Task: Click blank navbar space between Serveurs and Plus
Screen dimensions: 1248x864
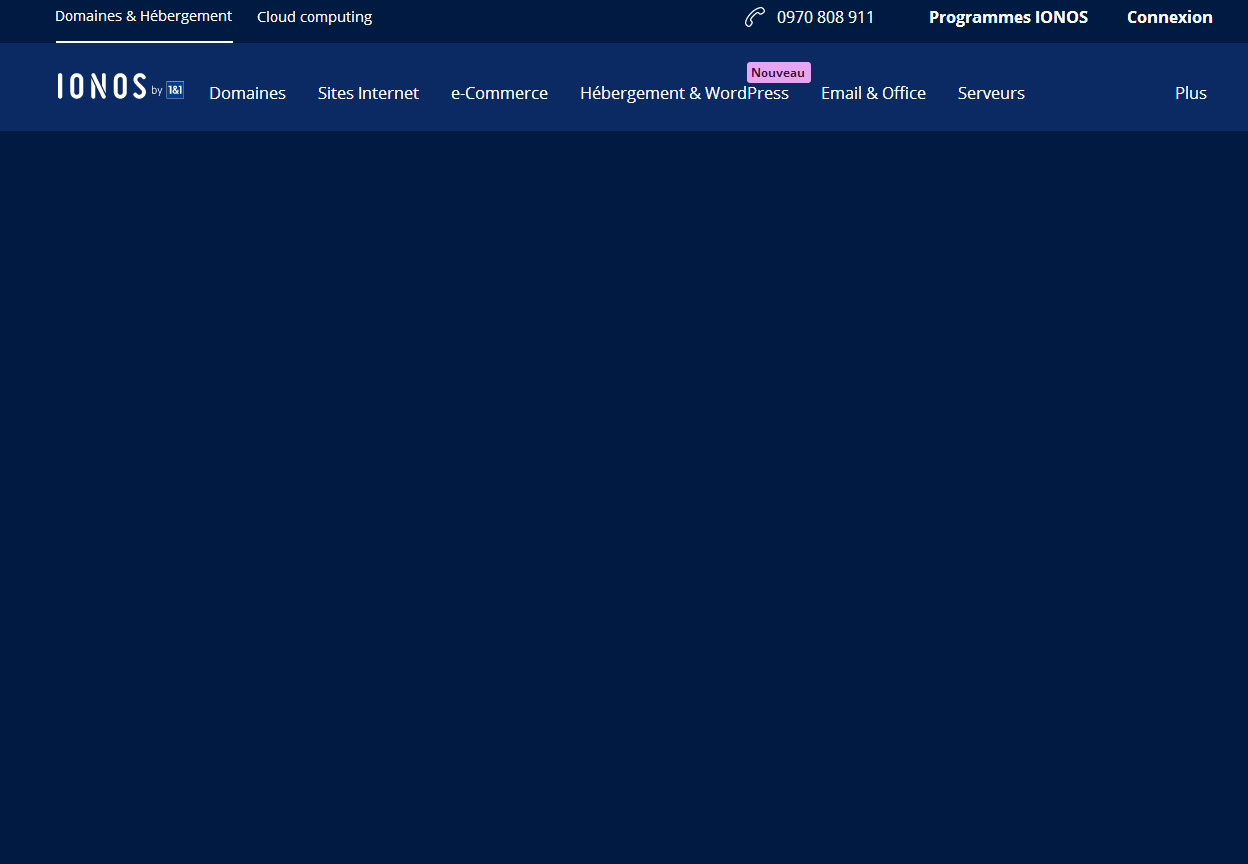Action: click(x=1100, y=93)
